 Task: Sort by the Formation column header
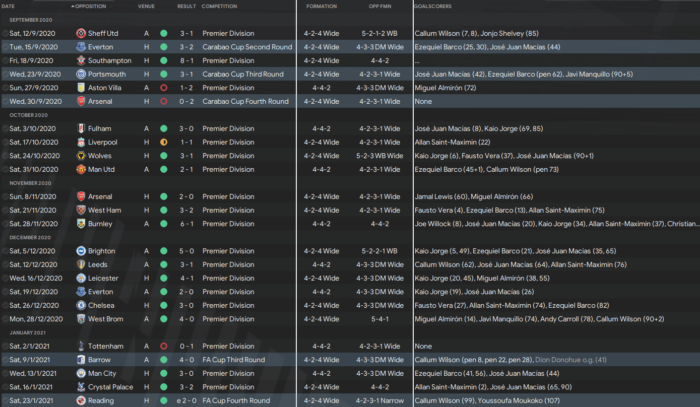pos(321,6)
